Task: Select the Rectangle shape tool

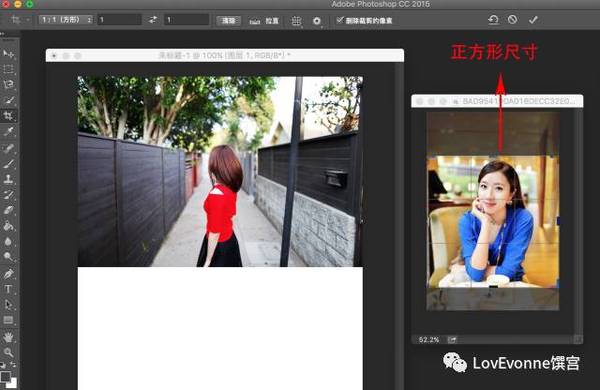Action: (8, 320)
